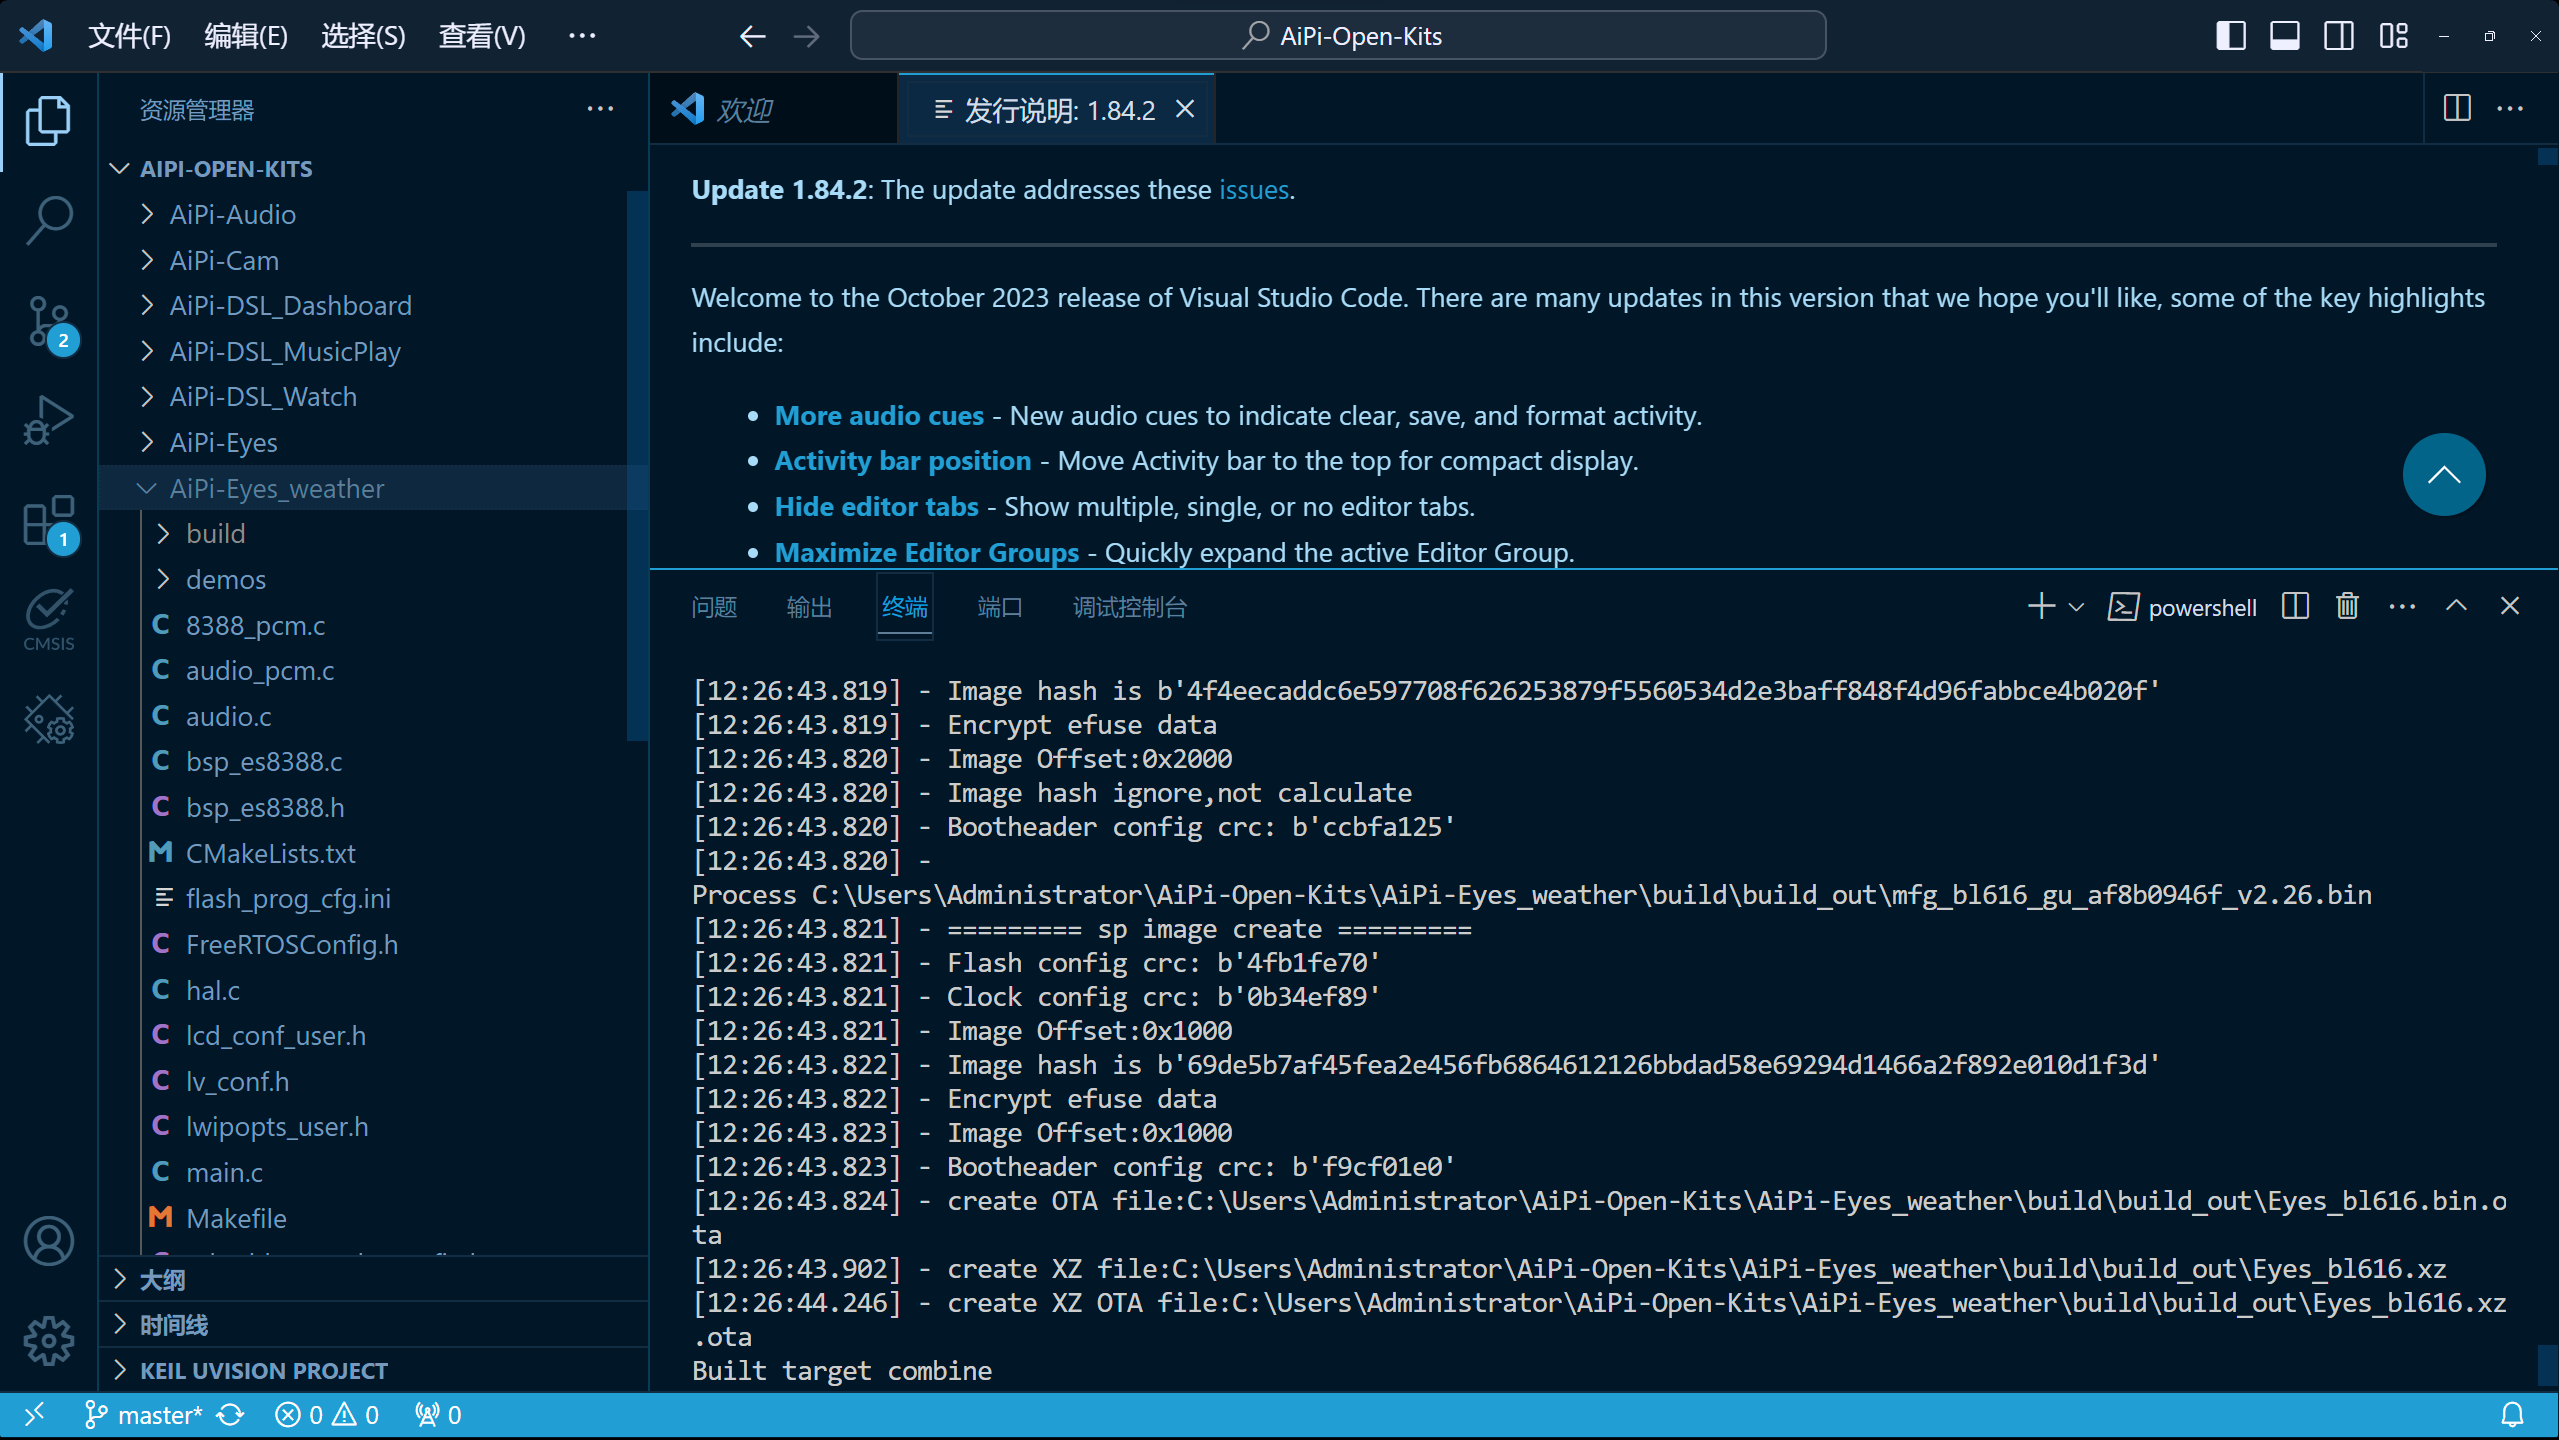
Task: Switch to the 欢迎 editor tab
Action: pos(774,109)
